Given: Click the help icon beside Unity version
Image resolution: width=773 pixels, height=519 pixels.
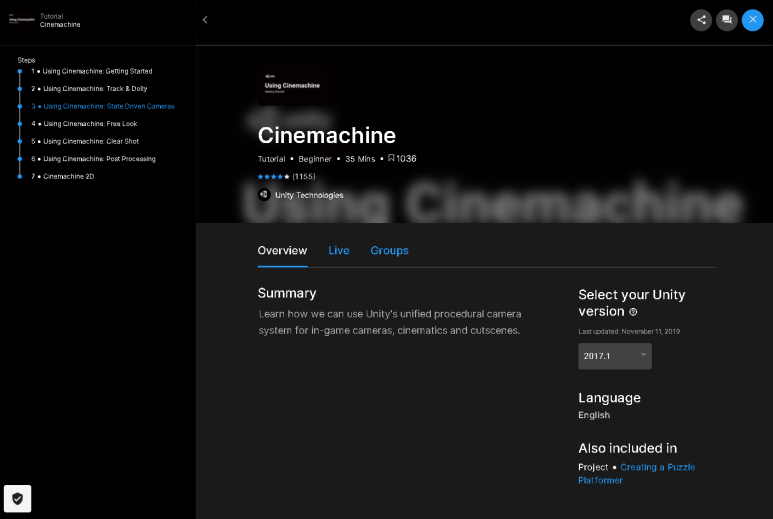Looking at the screenshot, I should (x=633, y=312).
